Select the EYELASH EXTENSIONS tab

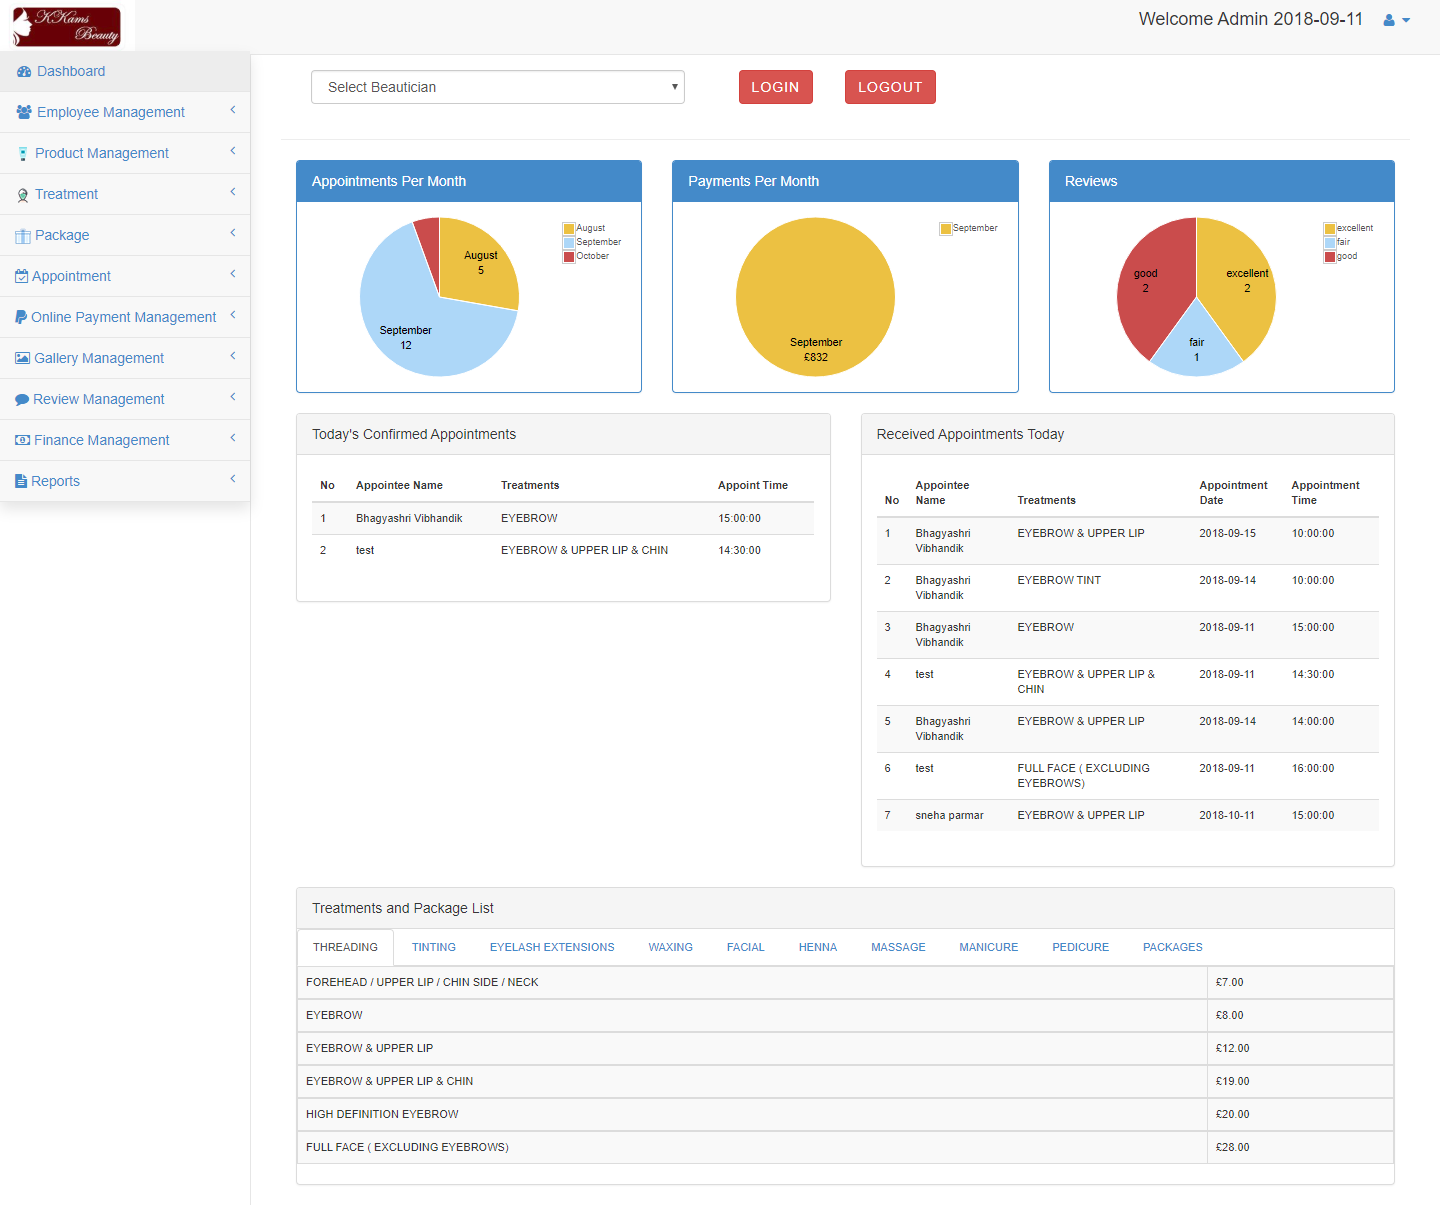point(552,947)
